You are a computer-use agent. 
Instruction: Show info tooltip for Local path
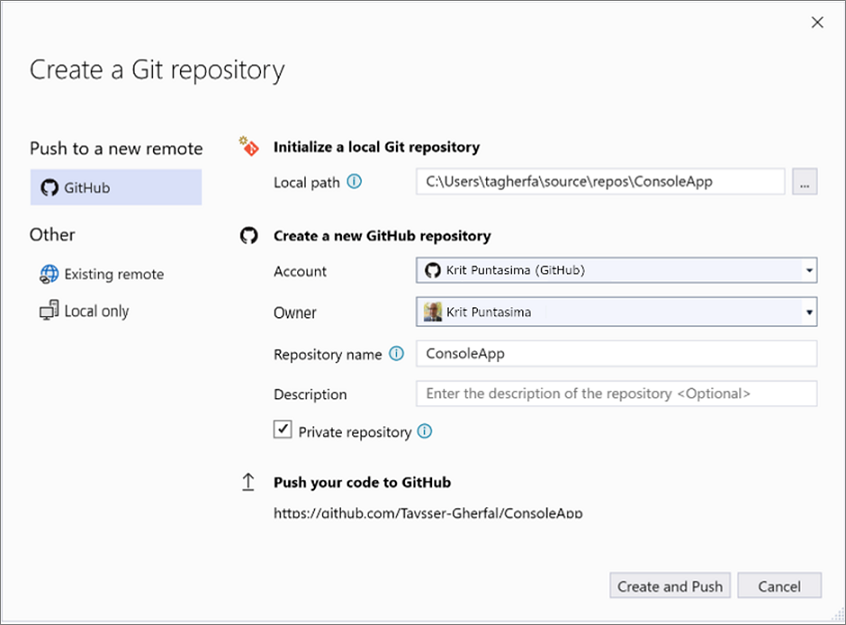[x=354, y=181]
